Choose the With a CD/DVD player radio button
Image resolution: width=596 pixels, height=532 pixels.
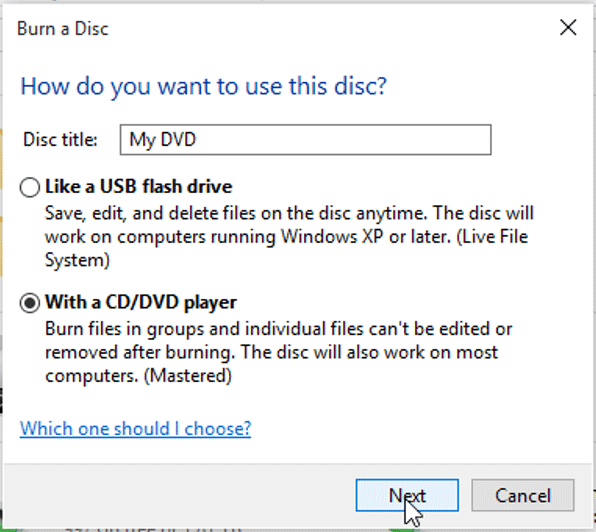pyautogui.click(x=30, y=303)
